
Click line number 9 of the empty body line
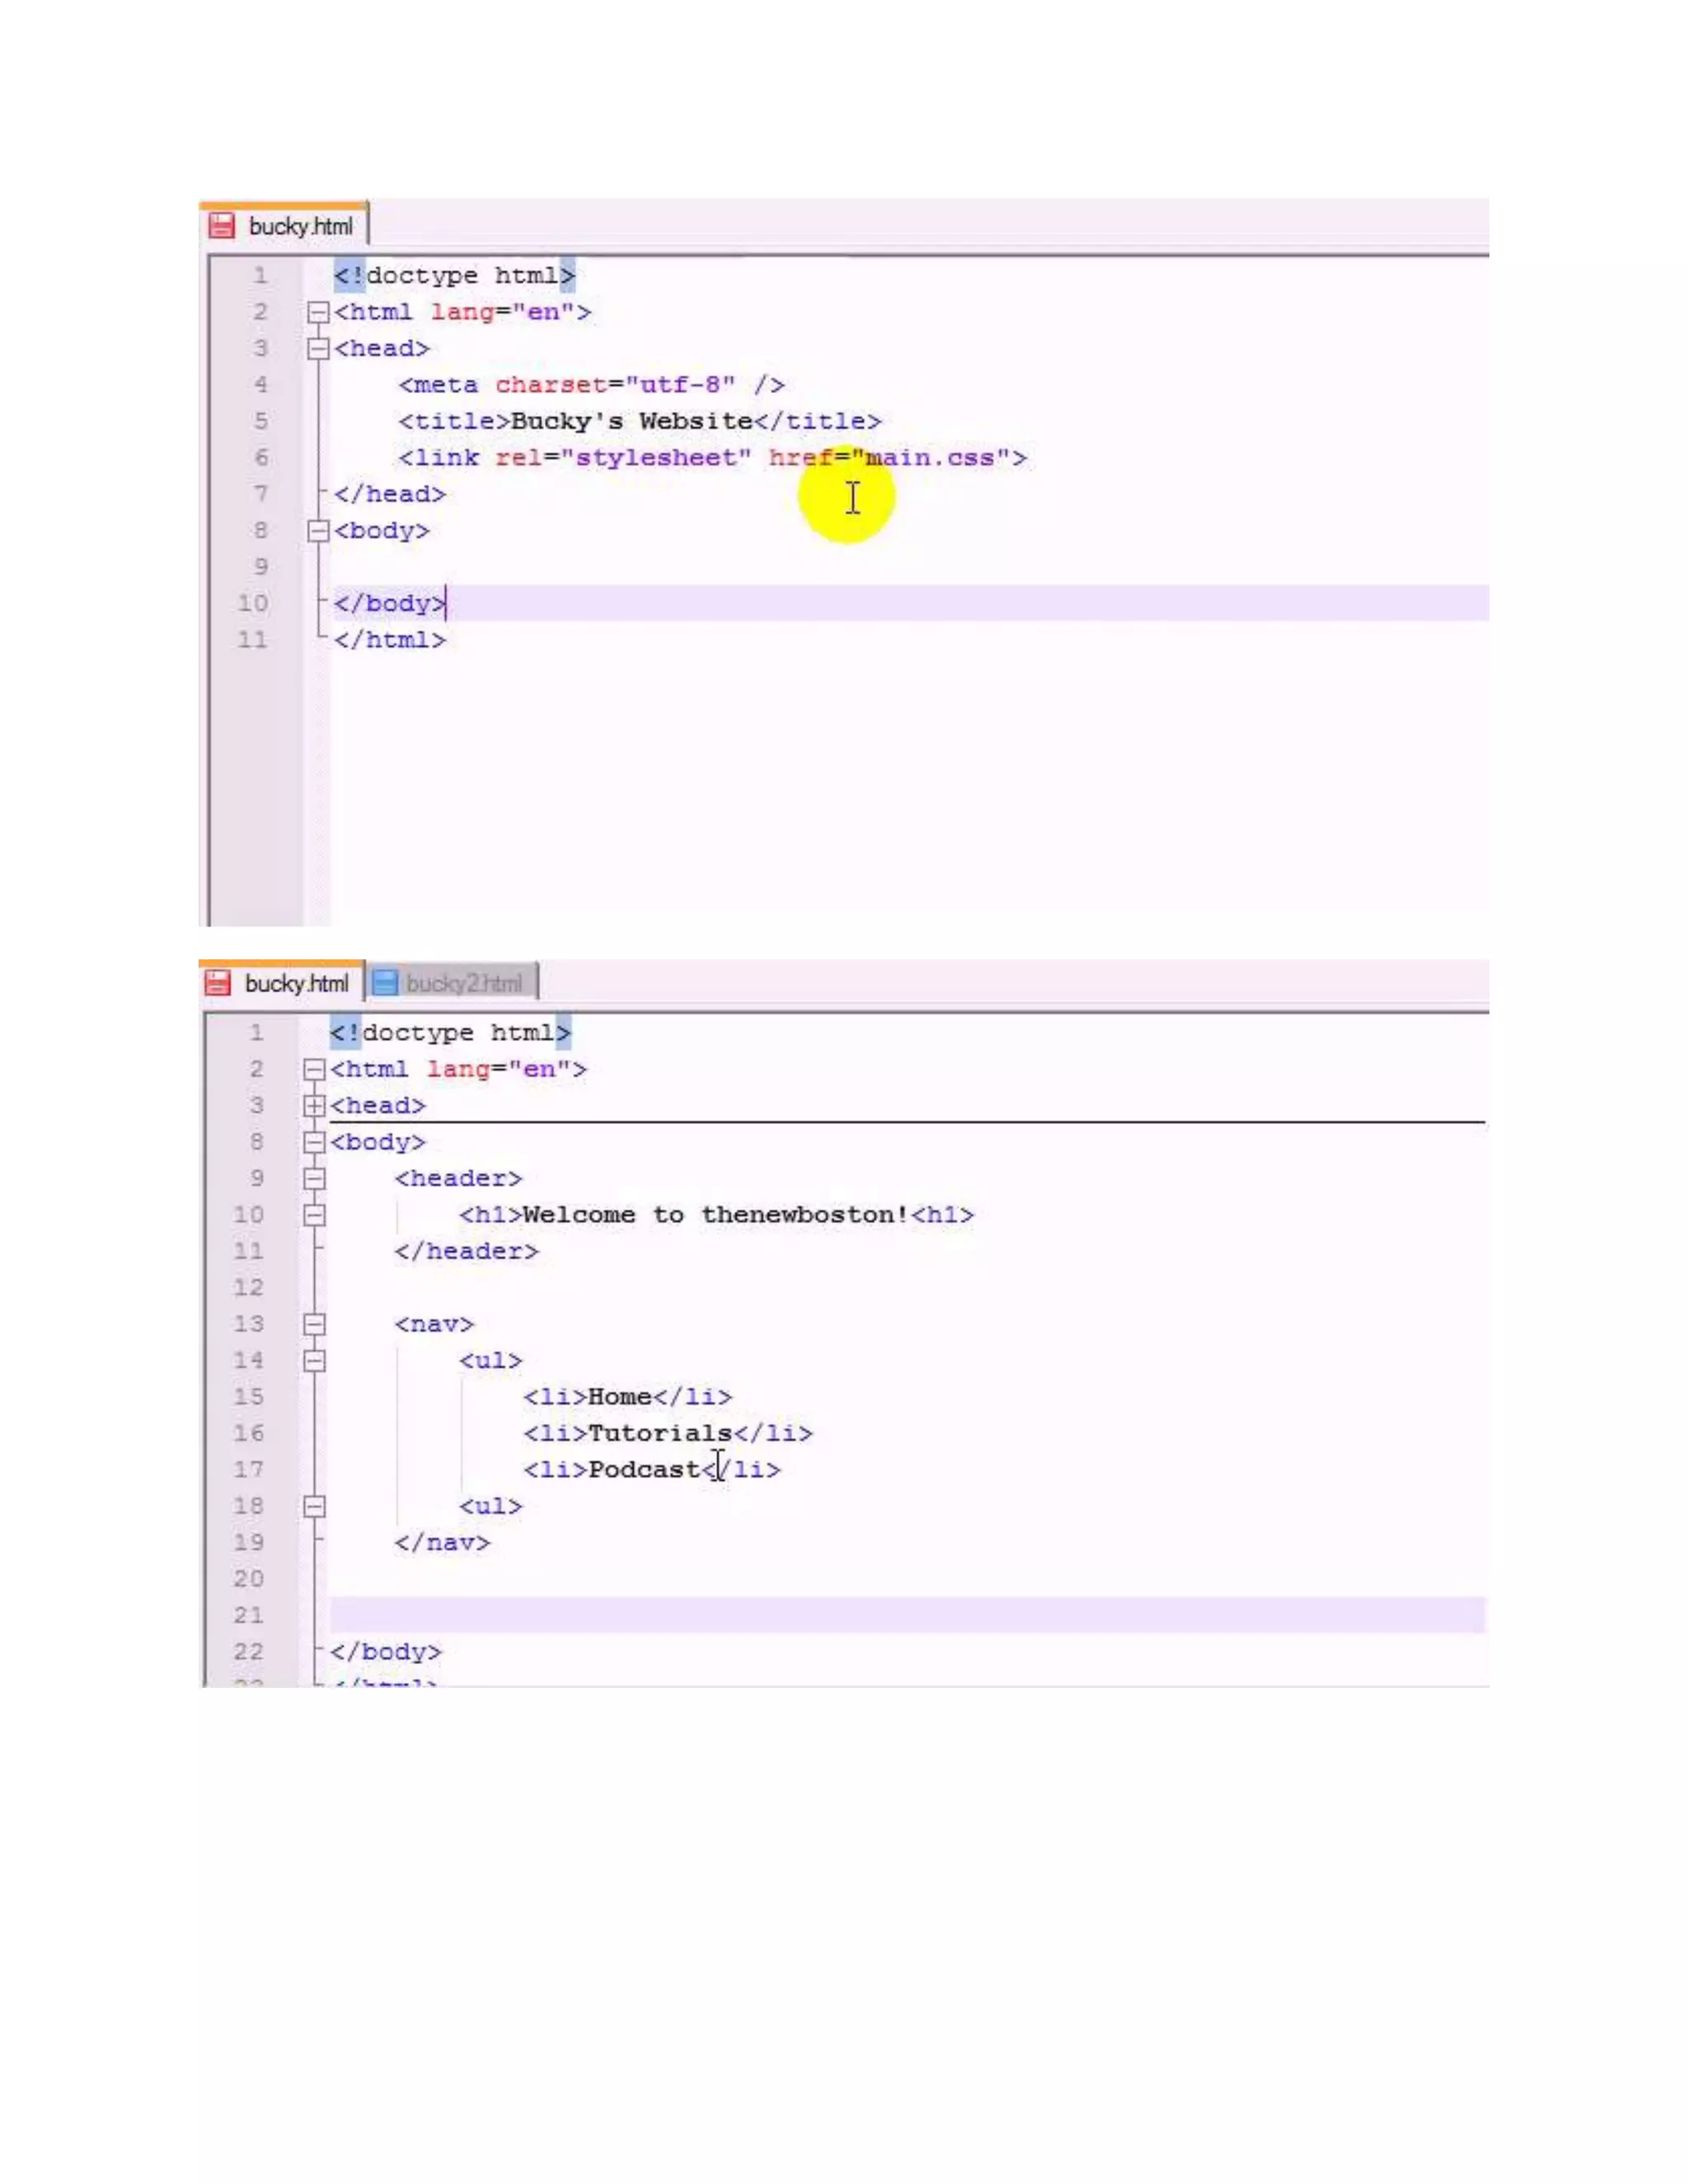click(x=260, y=567)
